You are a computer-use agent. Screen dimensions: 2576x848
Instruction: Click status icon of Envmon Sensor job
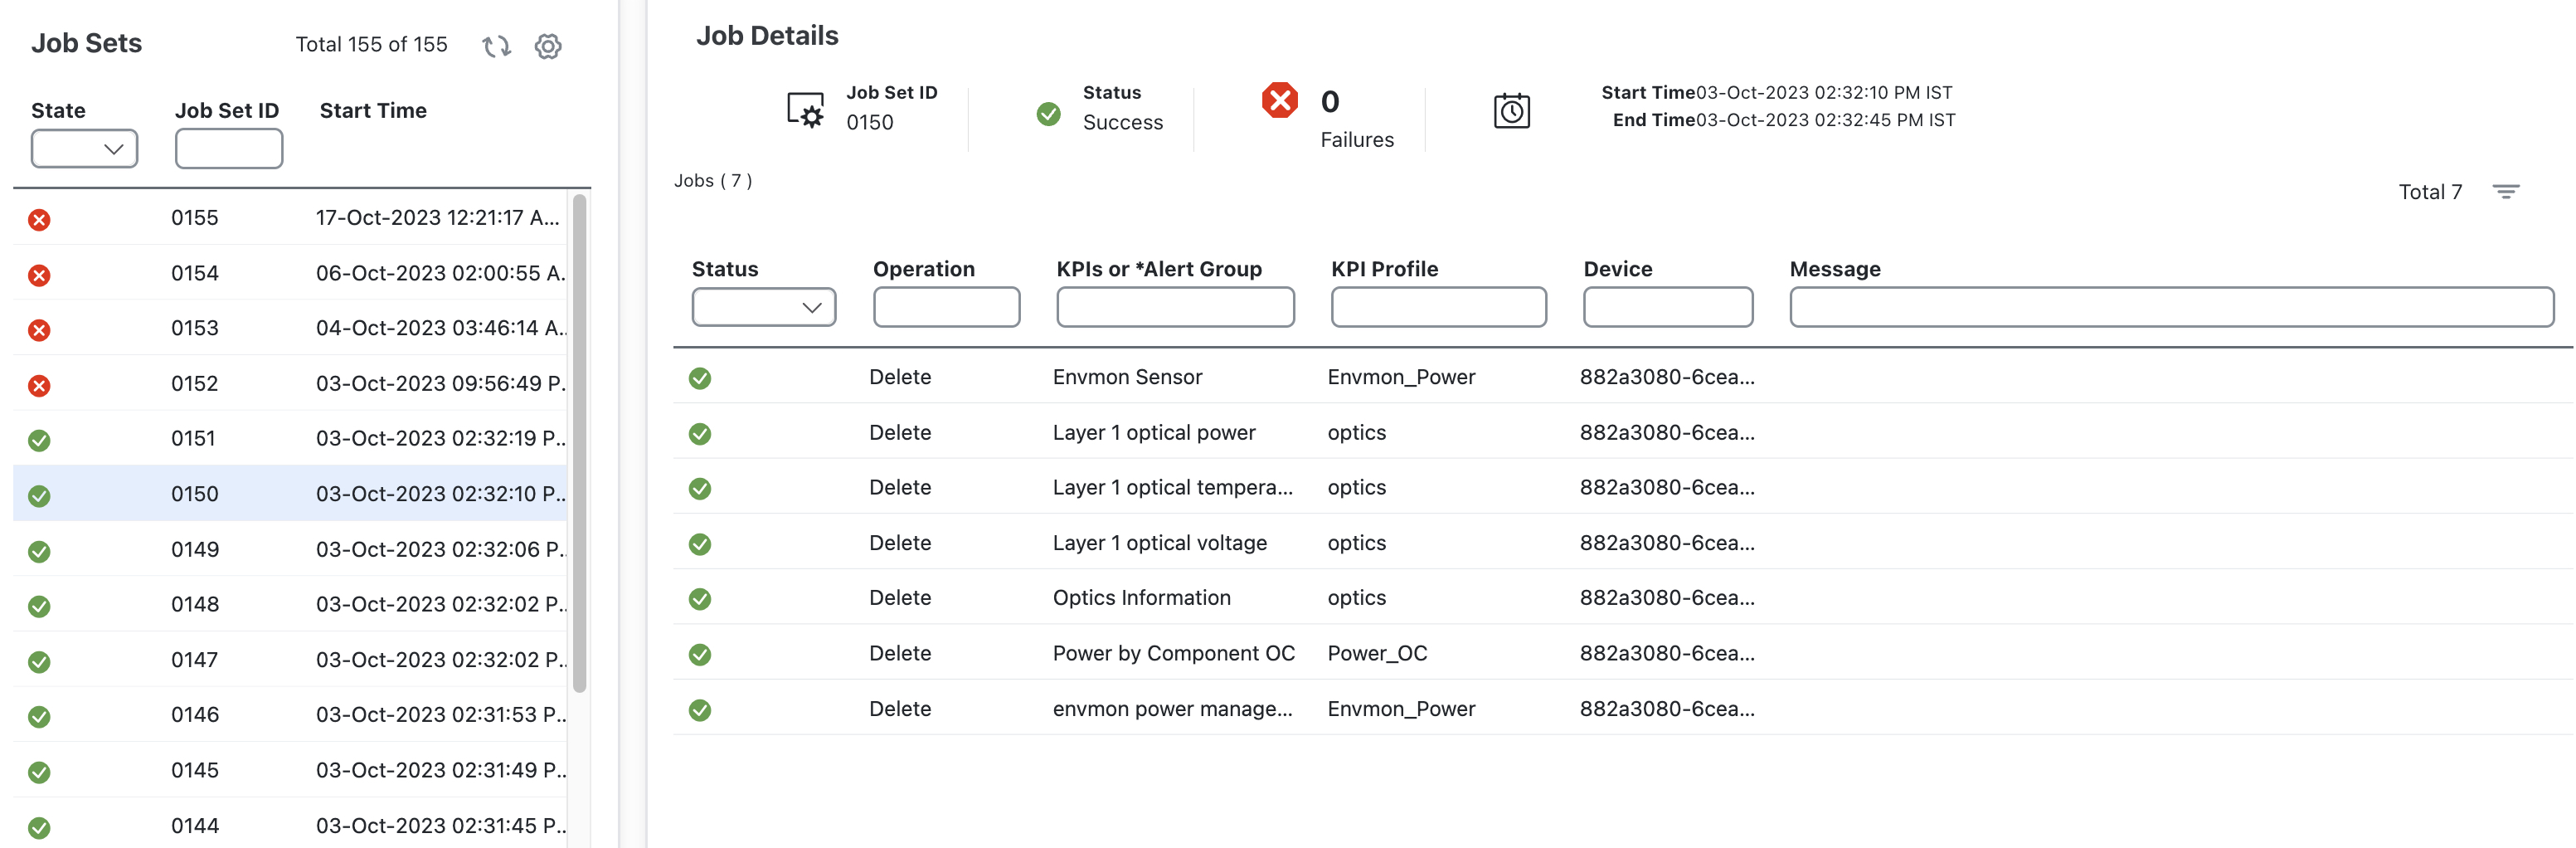(x=700, y=378)
